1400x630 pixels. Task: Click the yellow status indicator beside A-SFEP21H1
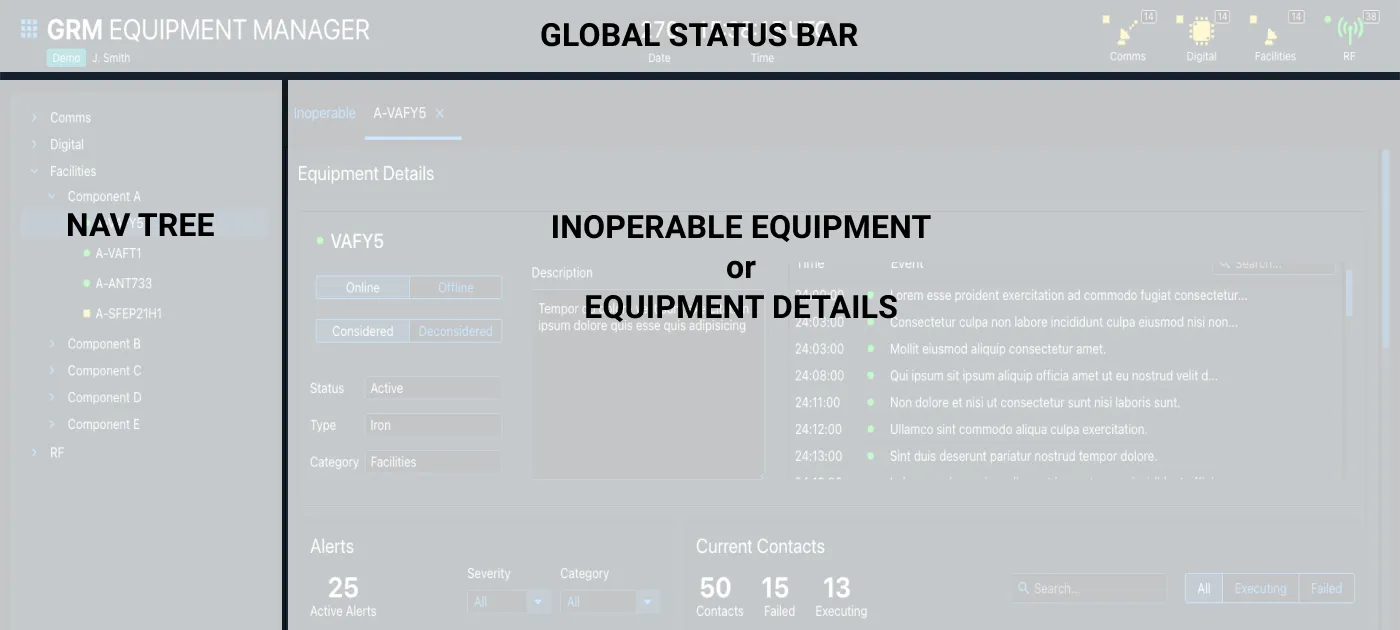click(x=85, y=313)
